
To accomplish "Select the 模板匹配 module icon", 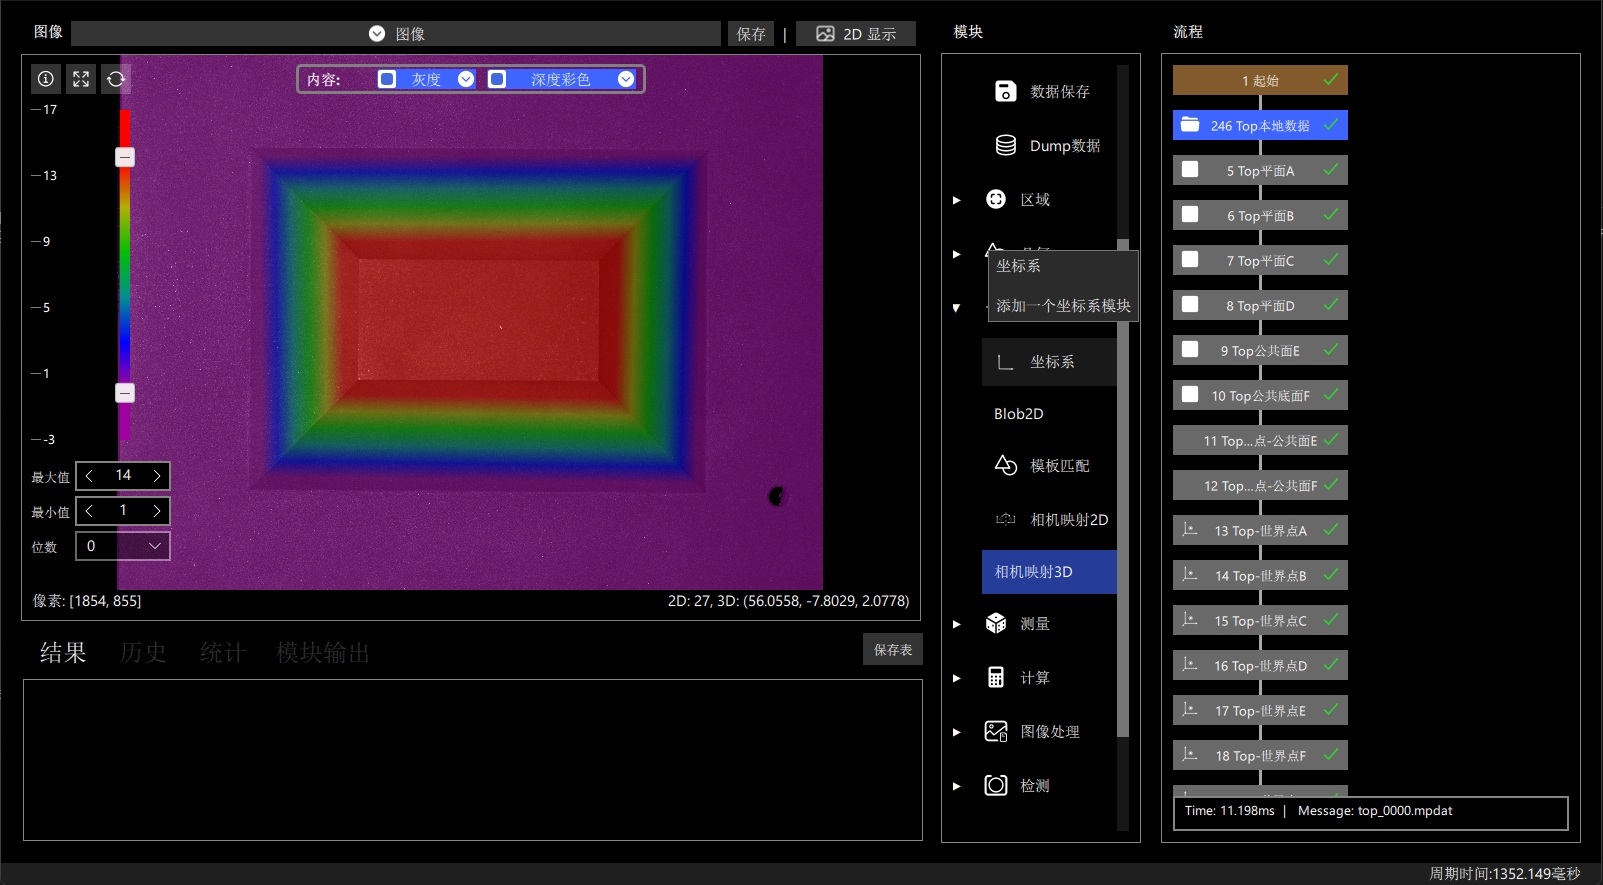I will (x=1006, y=465).
